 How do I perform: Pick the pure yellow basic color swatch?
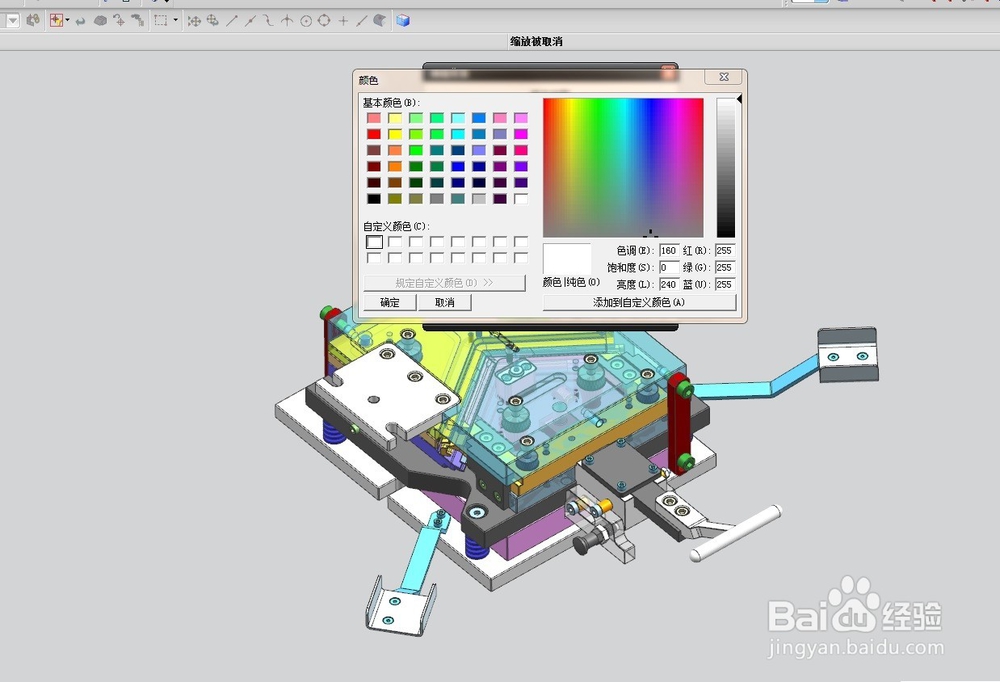(395, 134)
